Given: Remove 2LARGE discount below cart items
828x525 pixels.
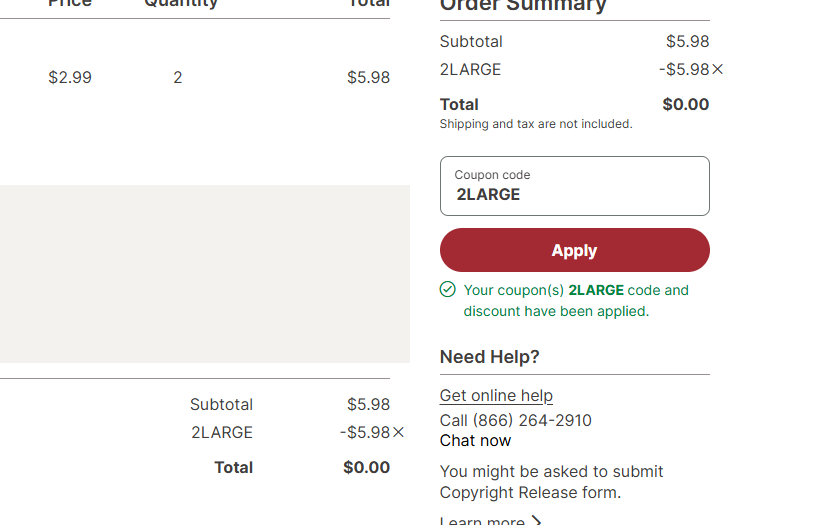Looking at the screenshot, I should click(398, 433).
